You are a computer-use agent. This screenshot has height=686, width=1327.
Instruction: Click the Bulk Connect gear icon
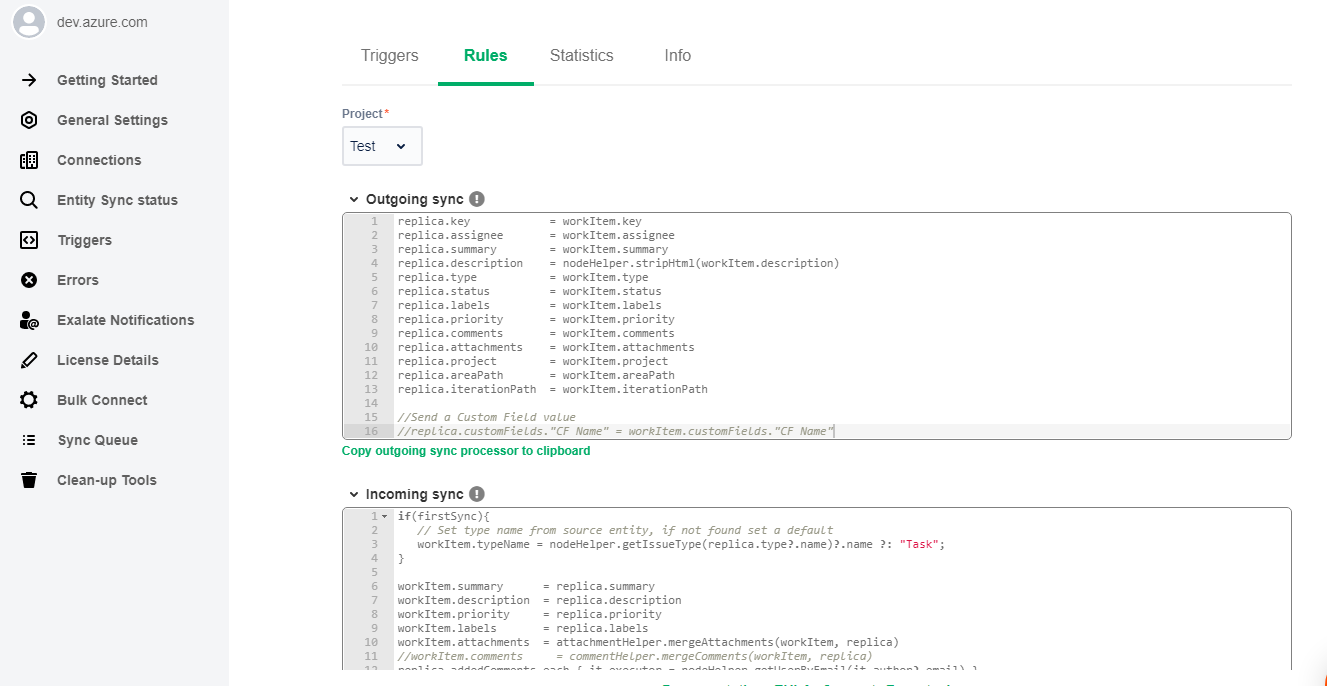(x=29, y=400)
